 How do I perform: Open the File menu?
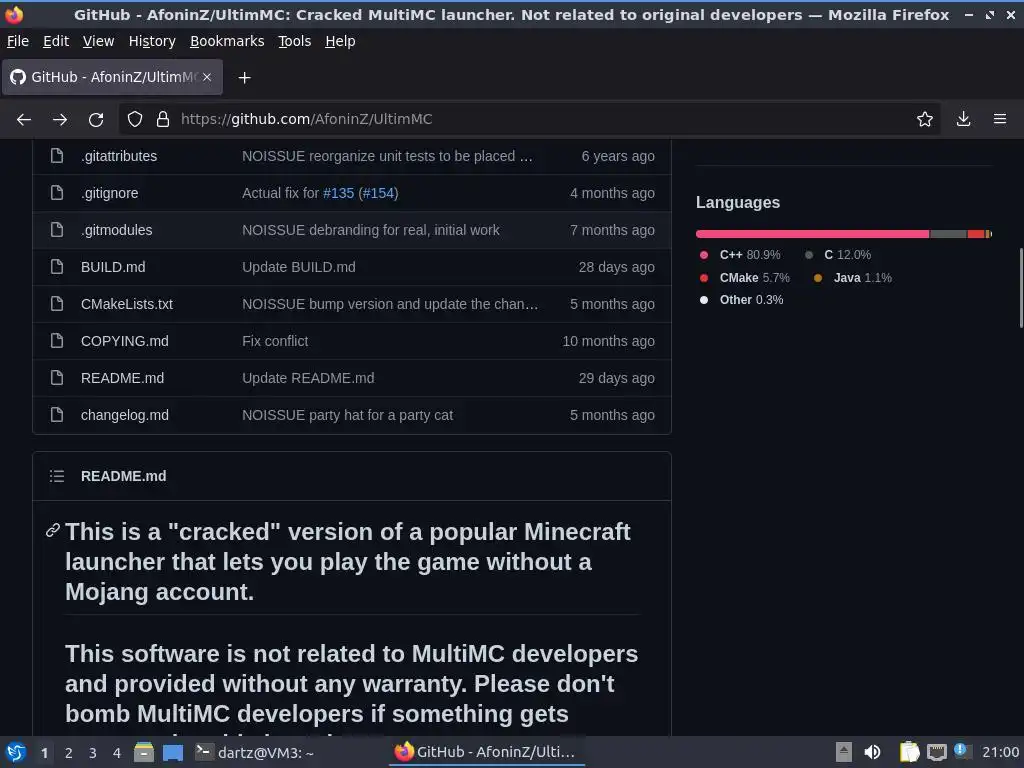pyautogui.click(x=18, y=41)
